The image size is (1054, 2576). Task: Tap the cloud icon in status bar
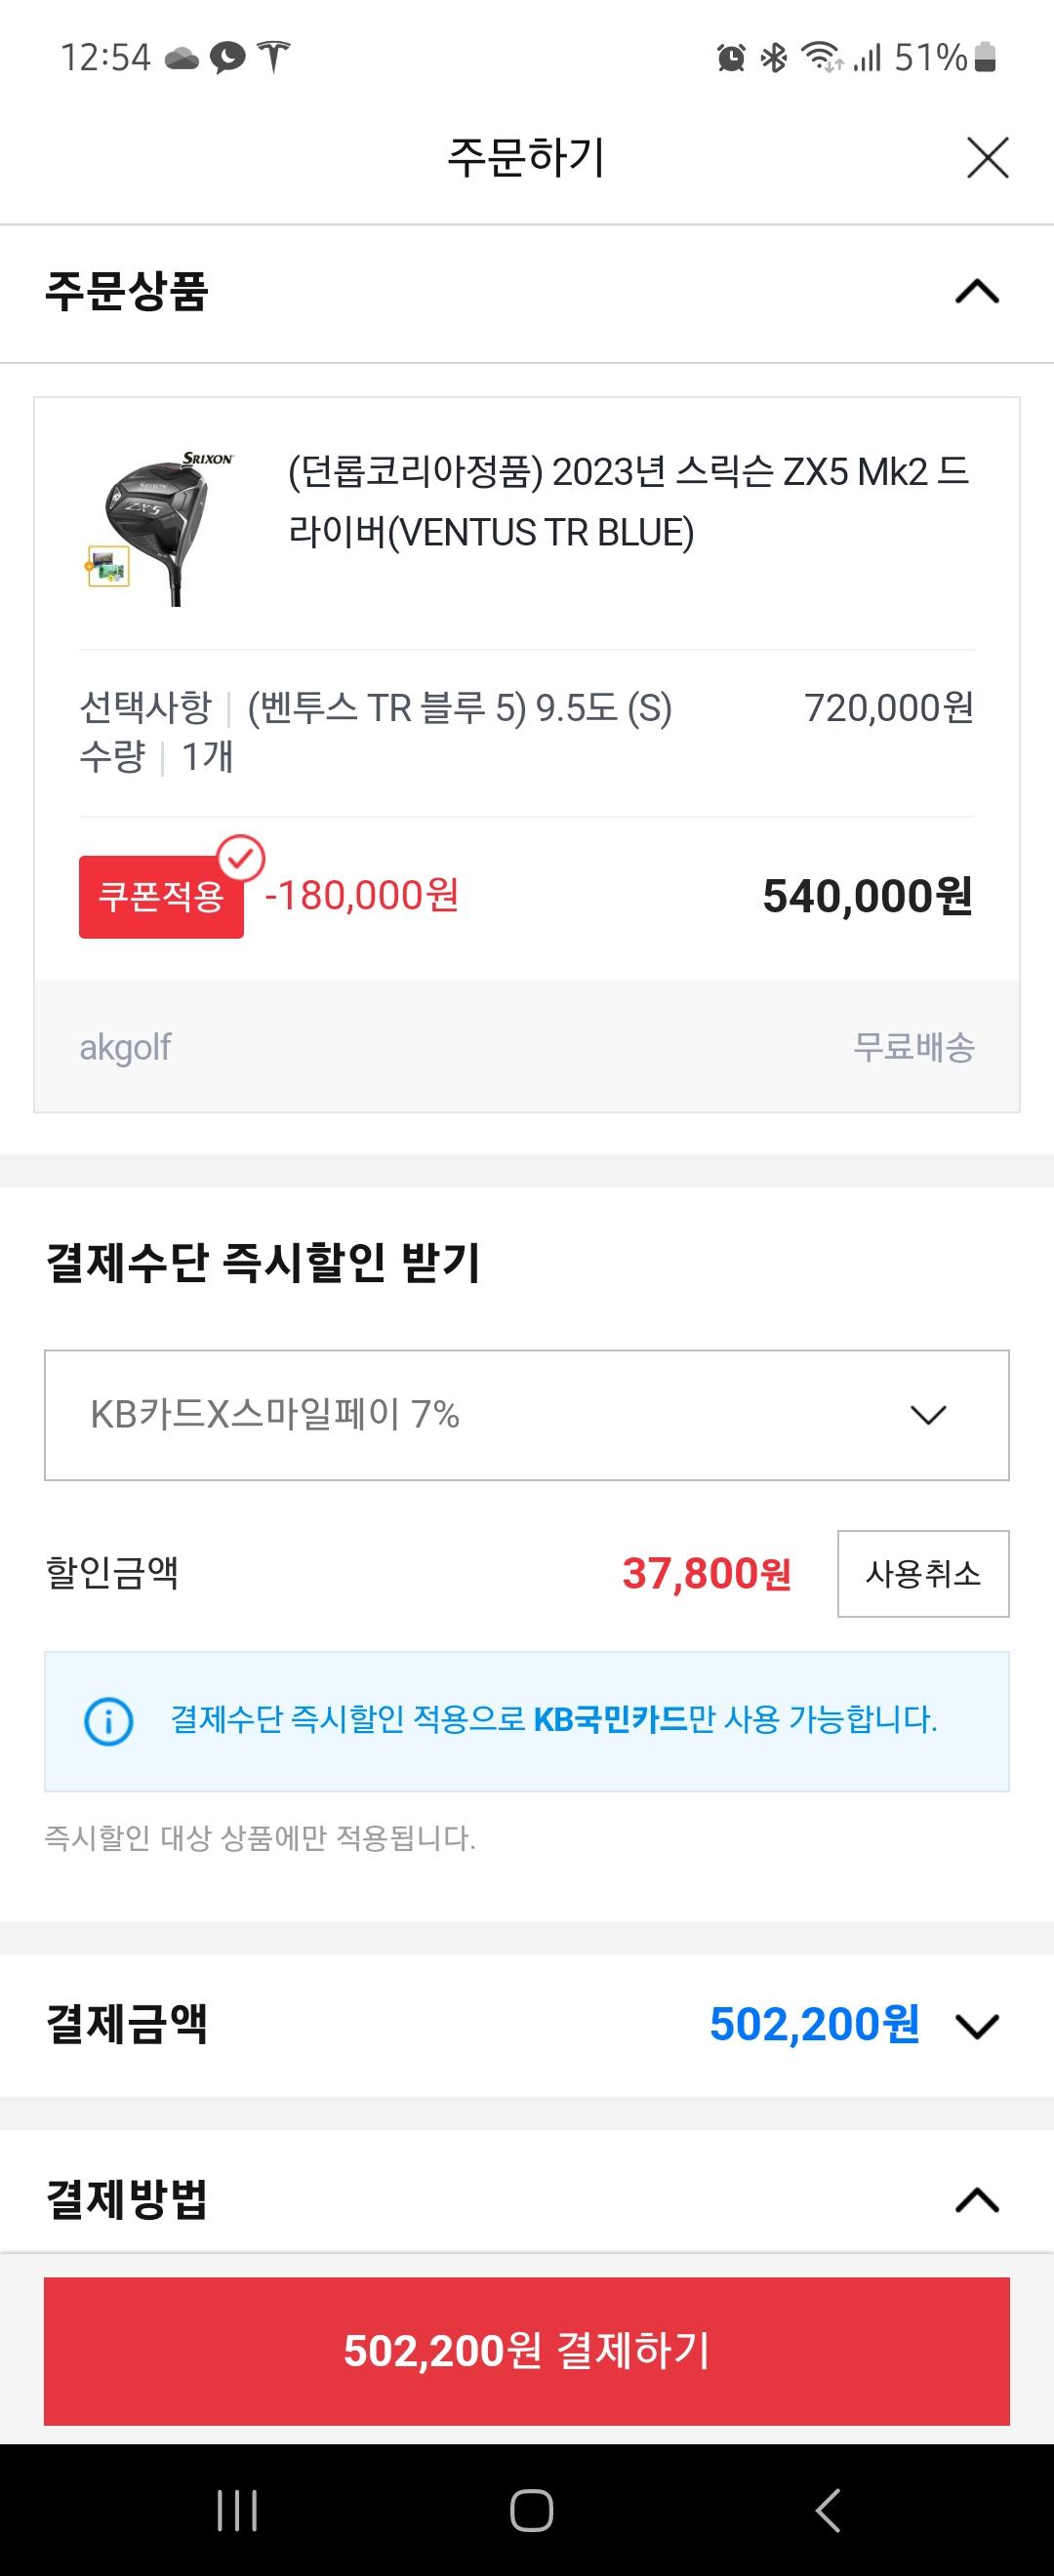[x=182, y=58]
